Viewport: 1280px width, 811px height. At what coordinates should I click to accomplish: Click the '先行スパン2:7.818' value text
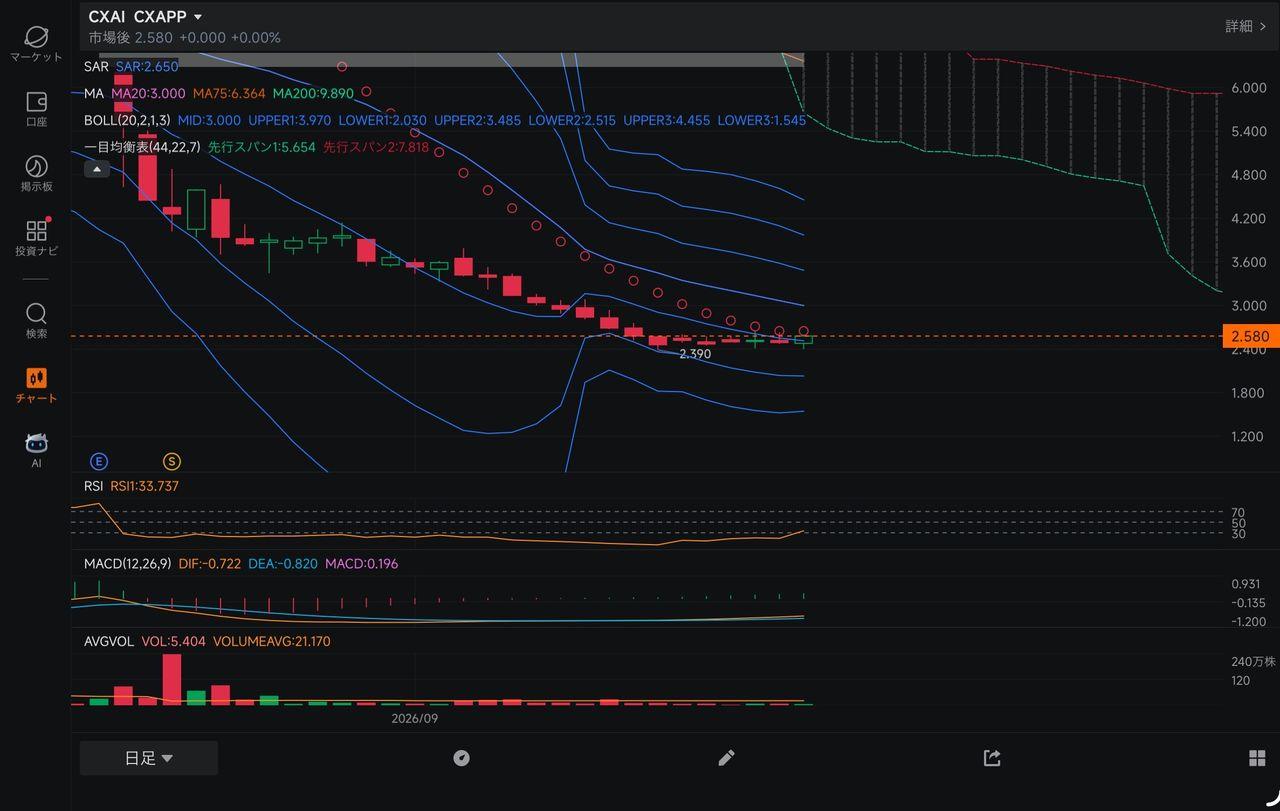coord(375,147)
